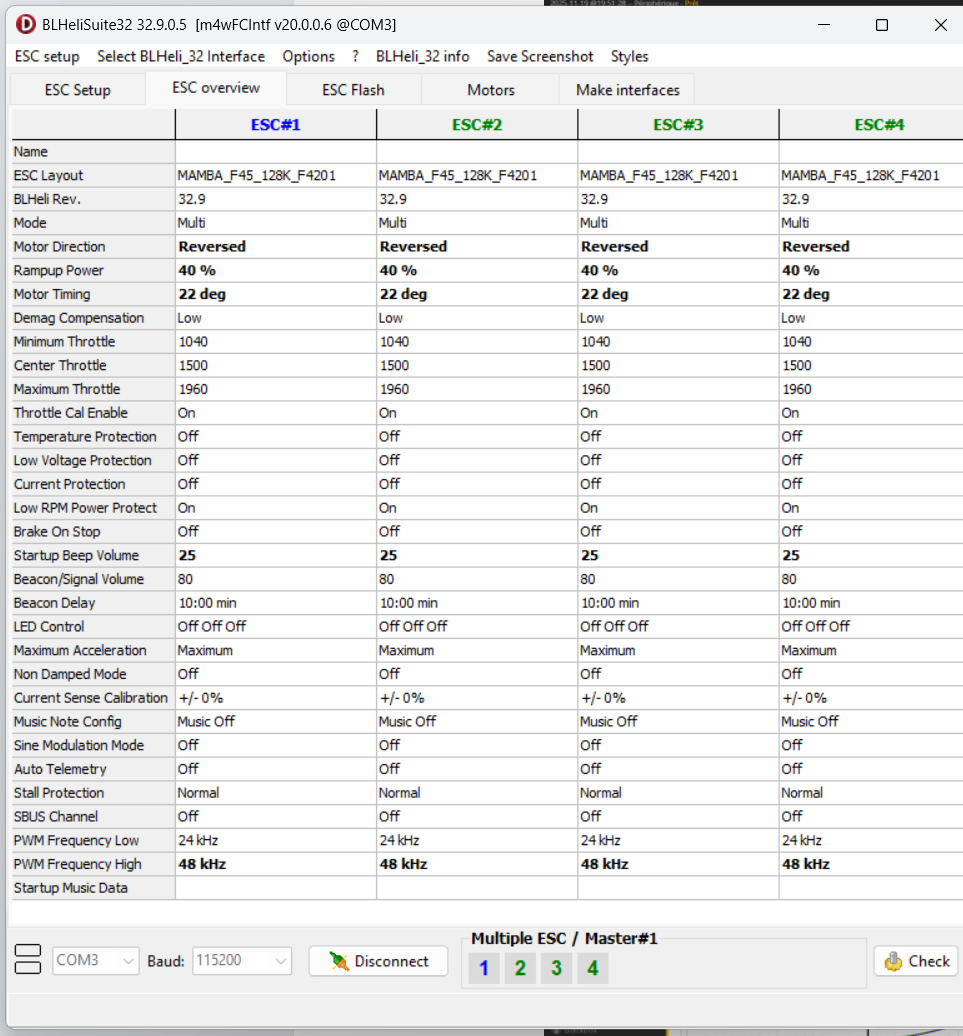Open the Save Screenshot menu item
Screen dimensions: 963x1036
[540, 56]
